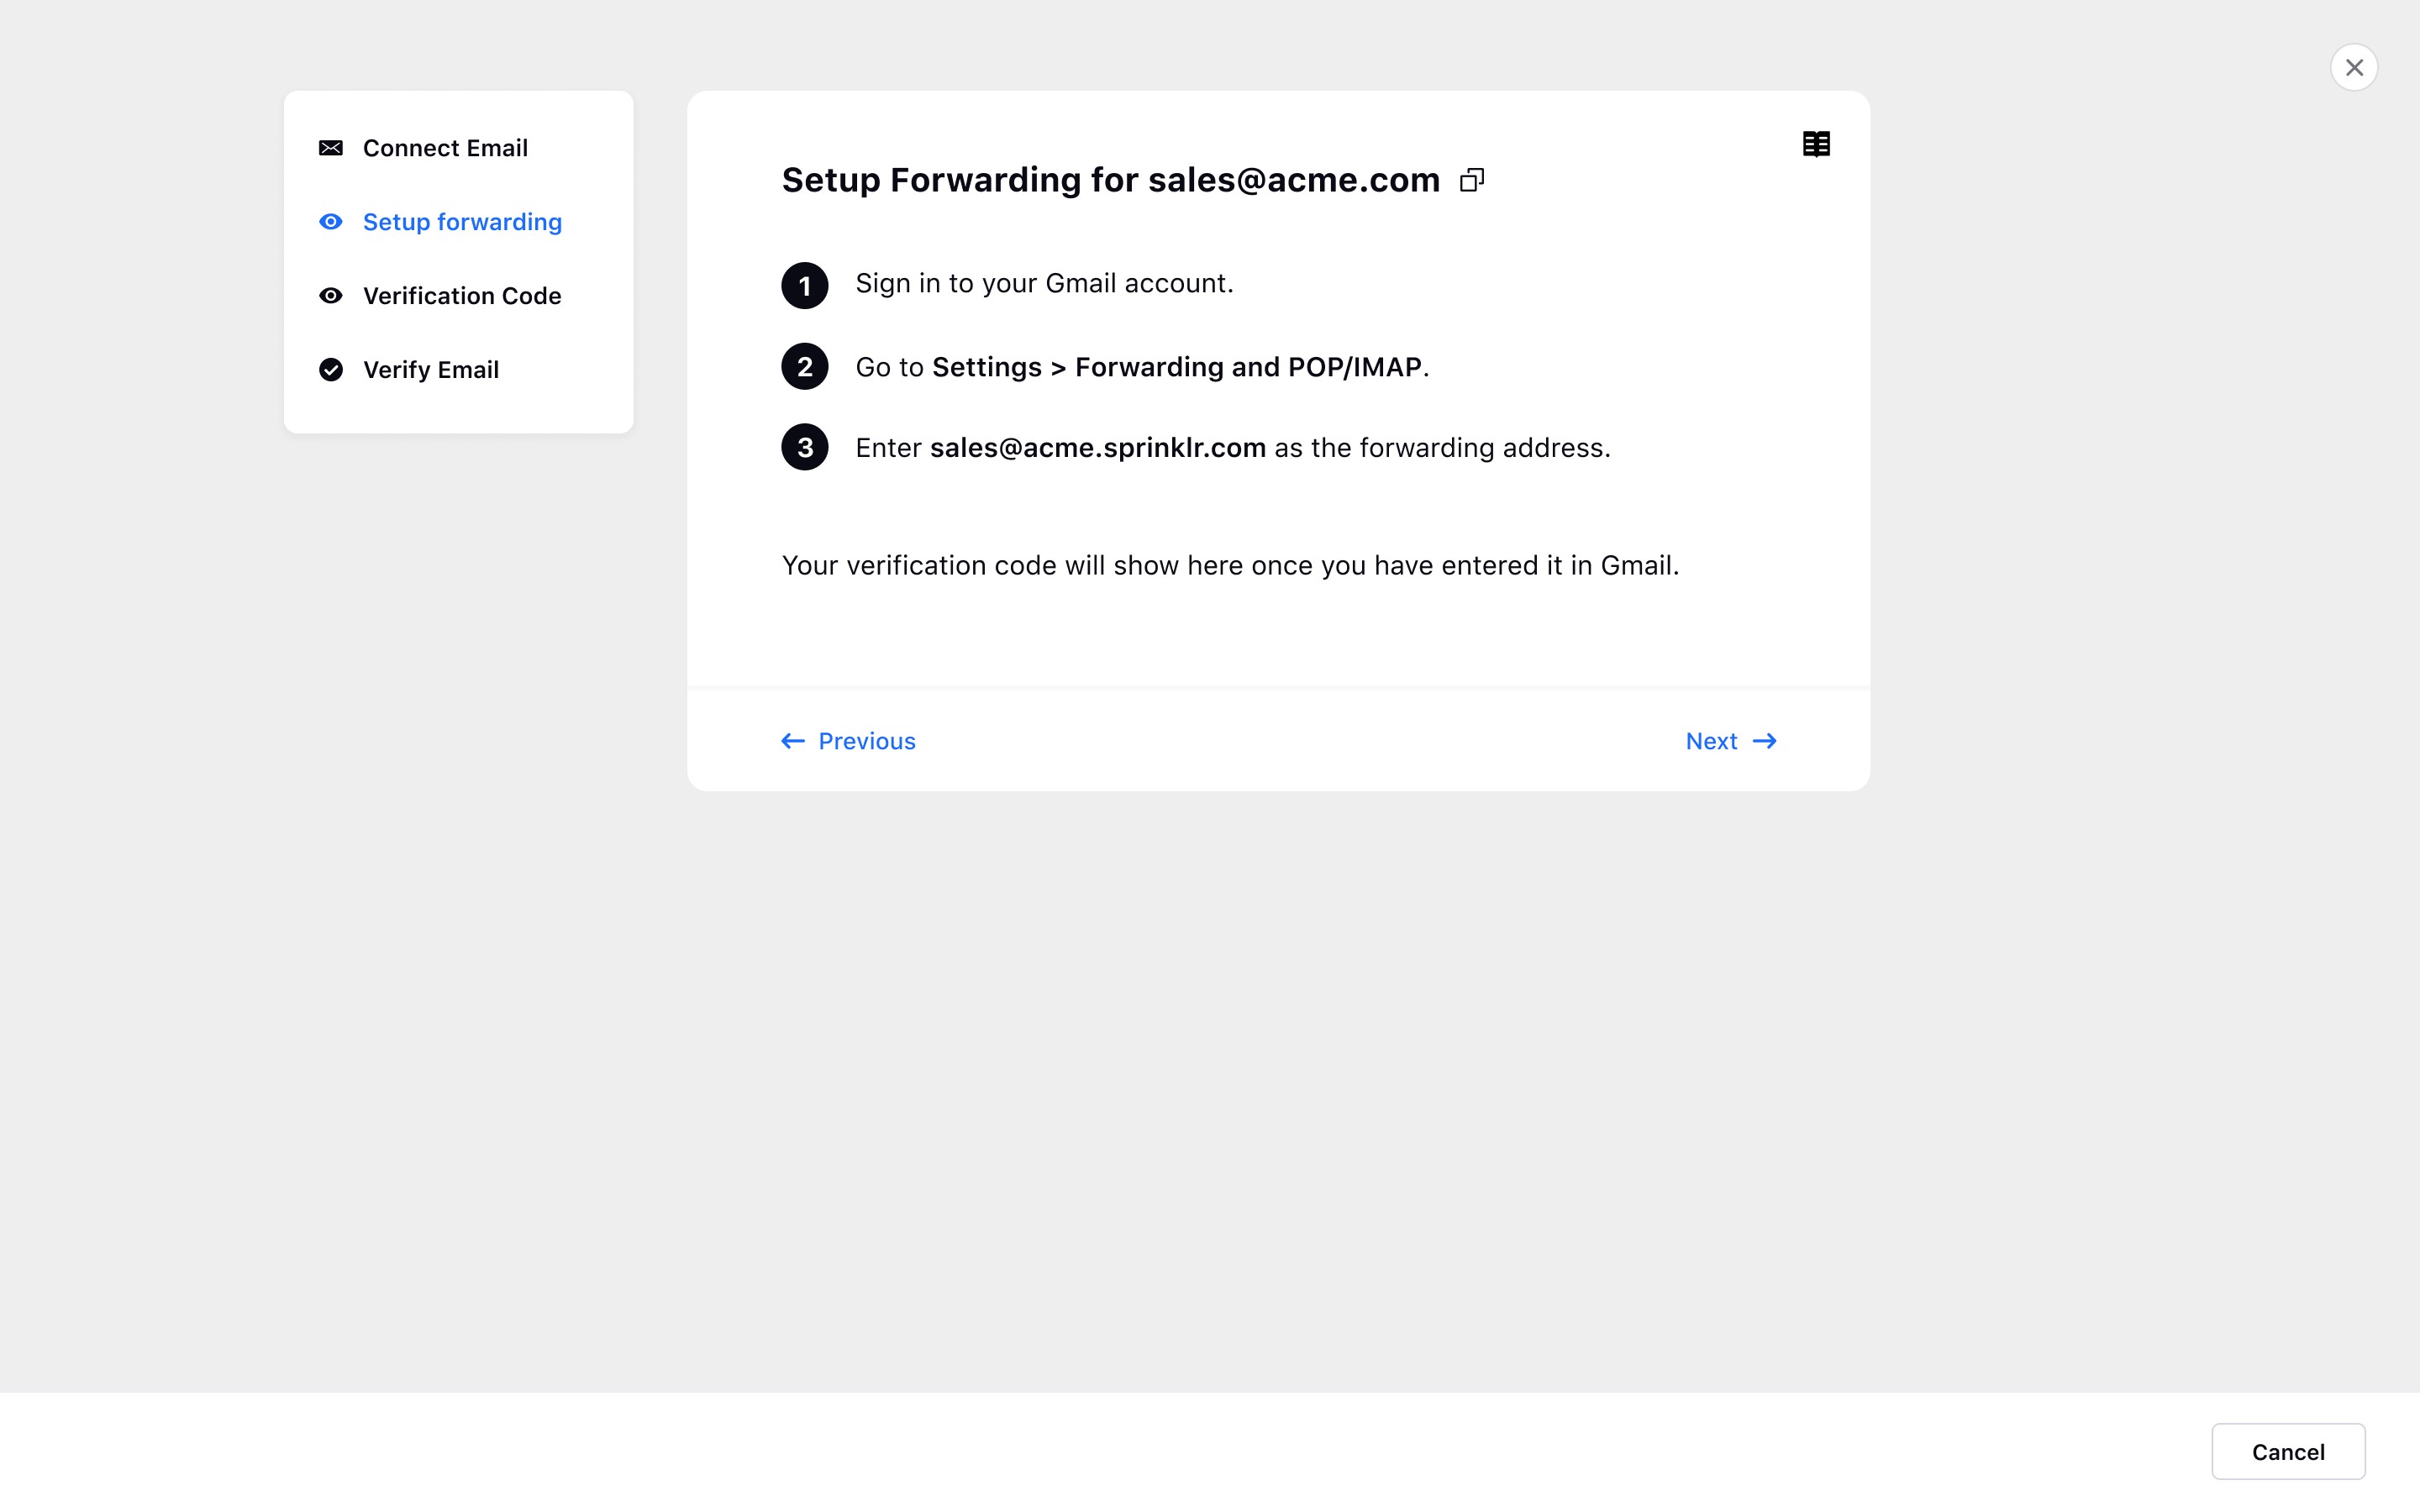Click the Cancel button

[x=2288, y=1451]
